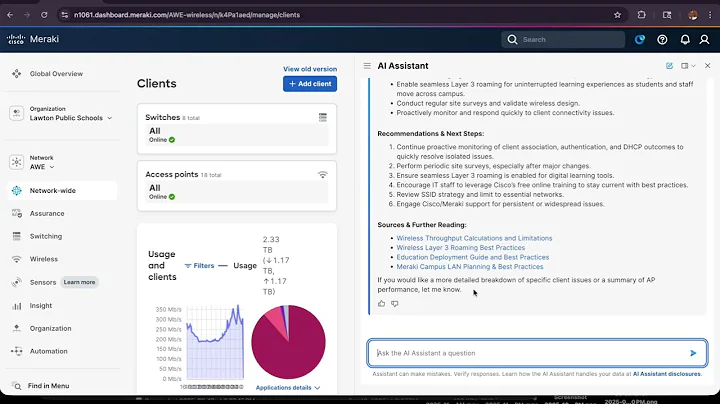Open the Sensors menu item
Viewport: 720px width, 404px height.
point(43,282)
